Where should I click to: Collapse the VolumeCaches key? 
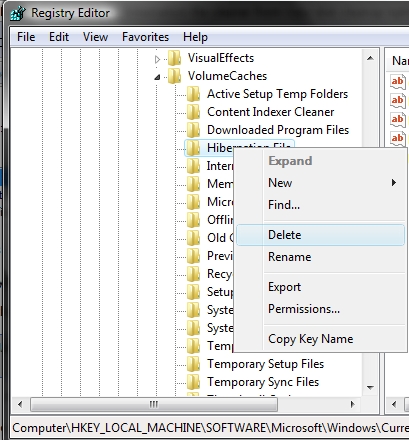pos(157,77)
